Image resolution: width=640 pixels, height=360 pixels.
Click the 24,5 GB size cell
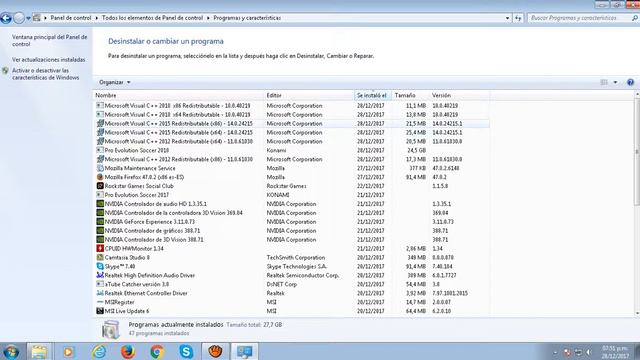pos(416,150)
